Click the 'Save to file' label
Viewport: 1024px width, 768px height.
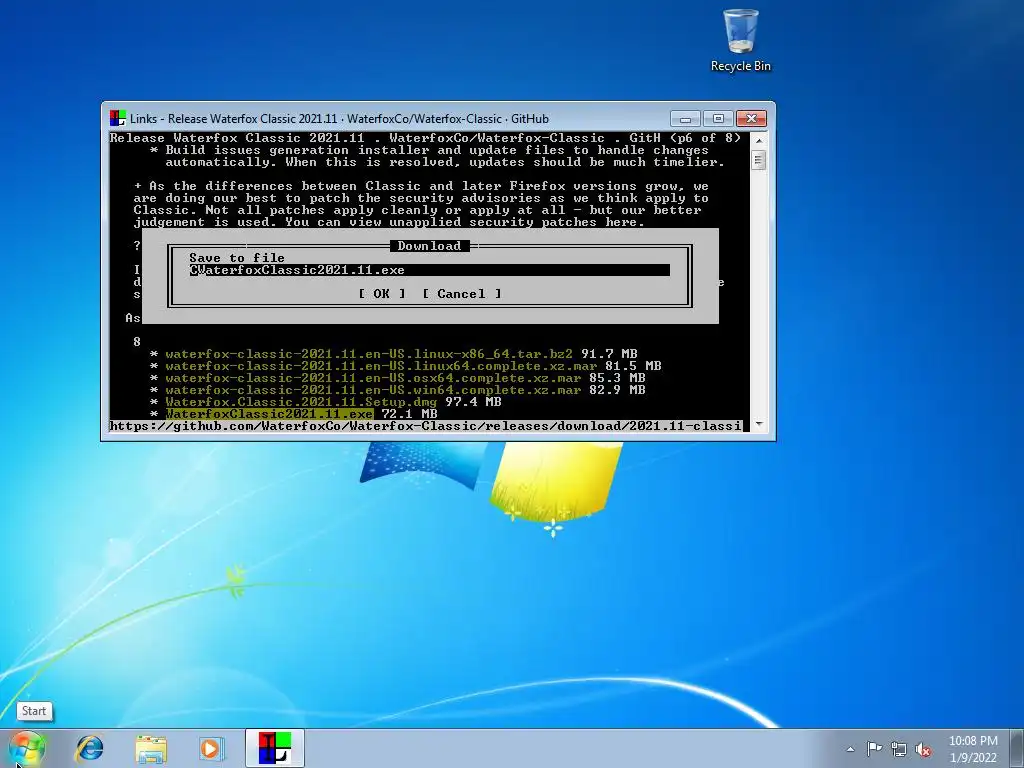(x=237, y=258)
